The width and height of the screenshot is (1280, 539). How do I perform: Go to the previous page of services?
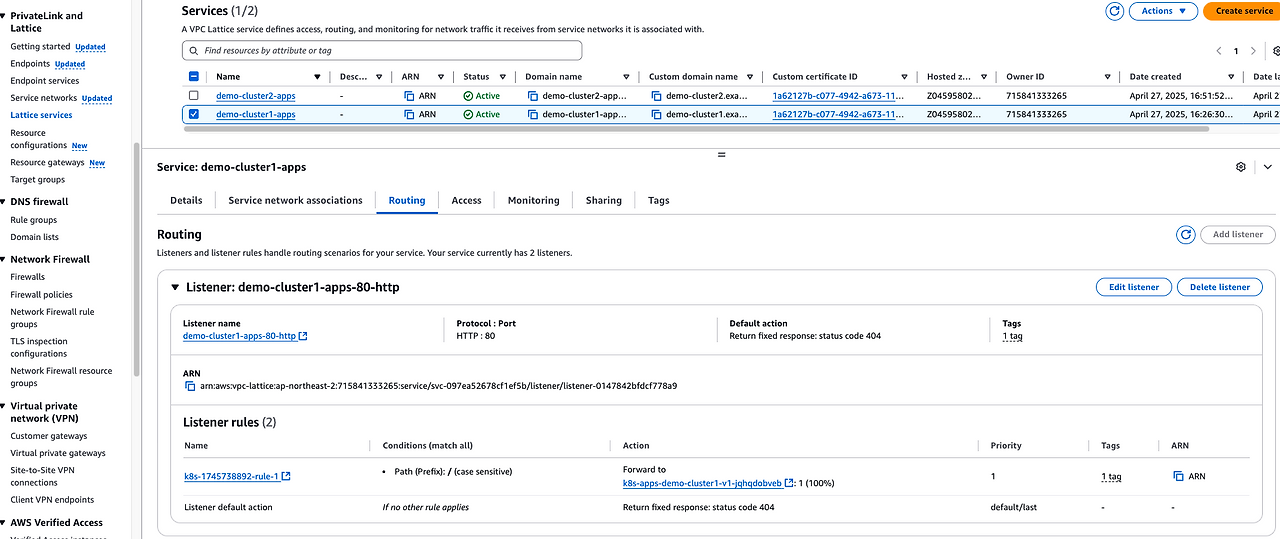pos(1219,51)
